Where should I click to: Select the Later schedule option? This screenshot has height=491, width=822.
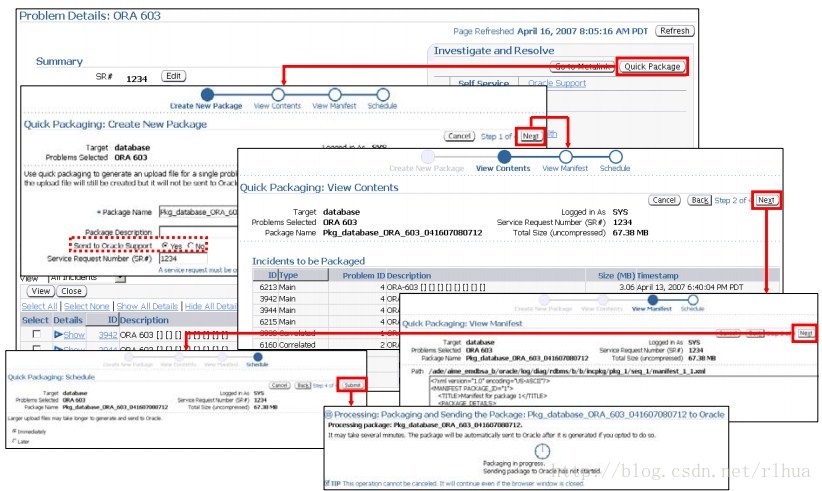[x=14, y=441]
